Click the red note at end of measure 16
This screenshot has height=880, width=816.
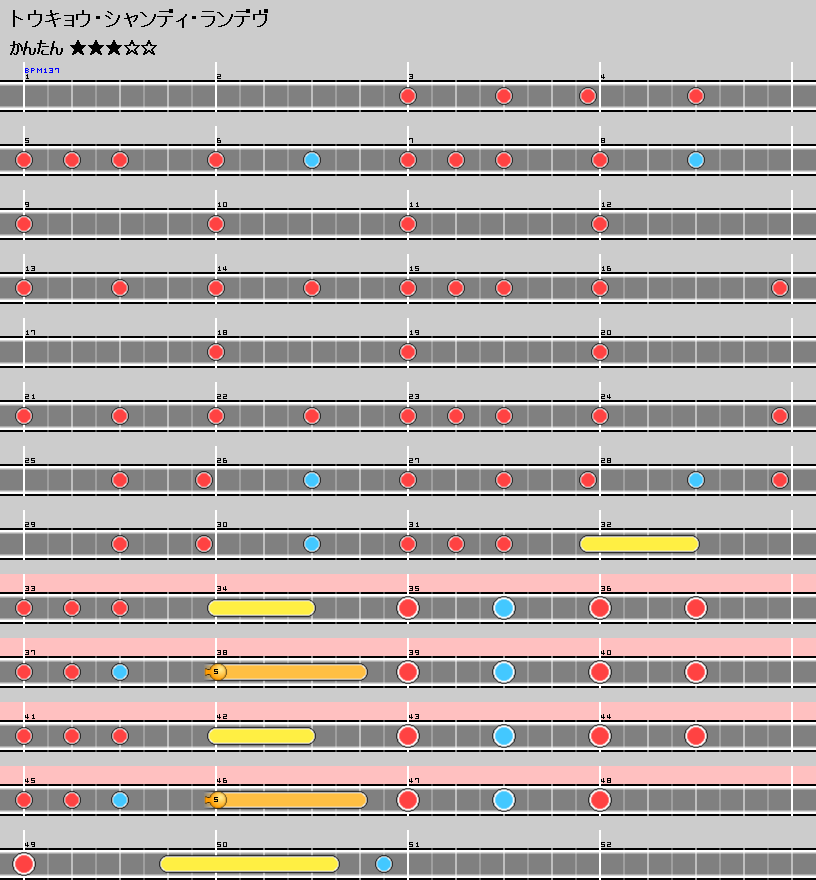point(780,288)
